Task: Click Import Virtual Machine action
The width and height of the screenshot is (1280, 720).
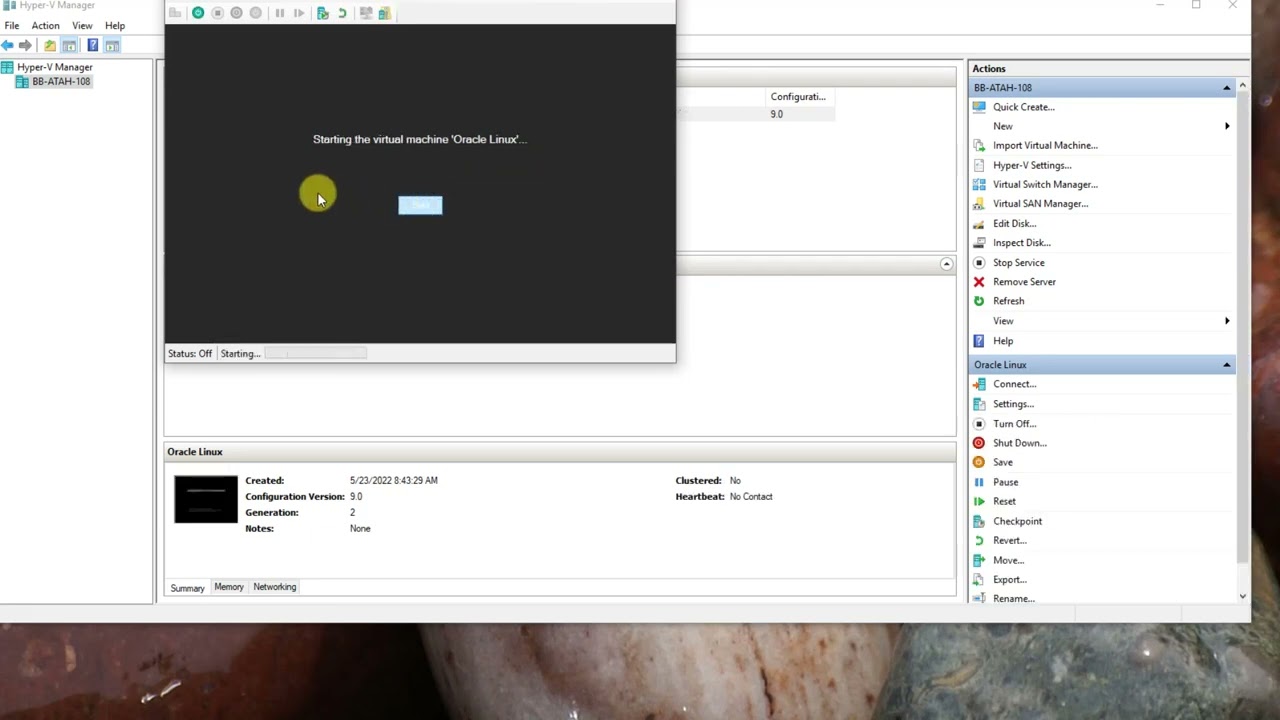Action: pyautogui.click(x=1045, y=146)
